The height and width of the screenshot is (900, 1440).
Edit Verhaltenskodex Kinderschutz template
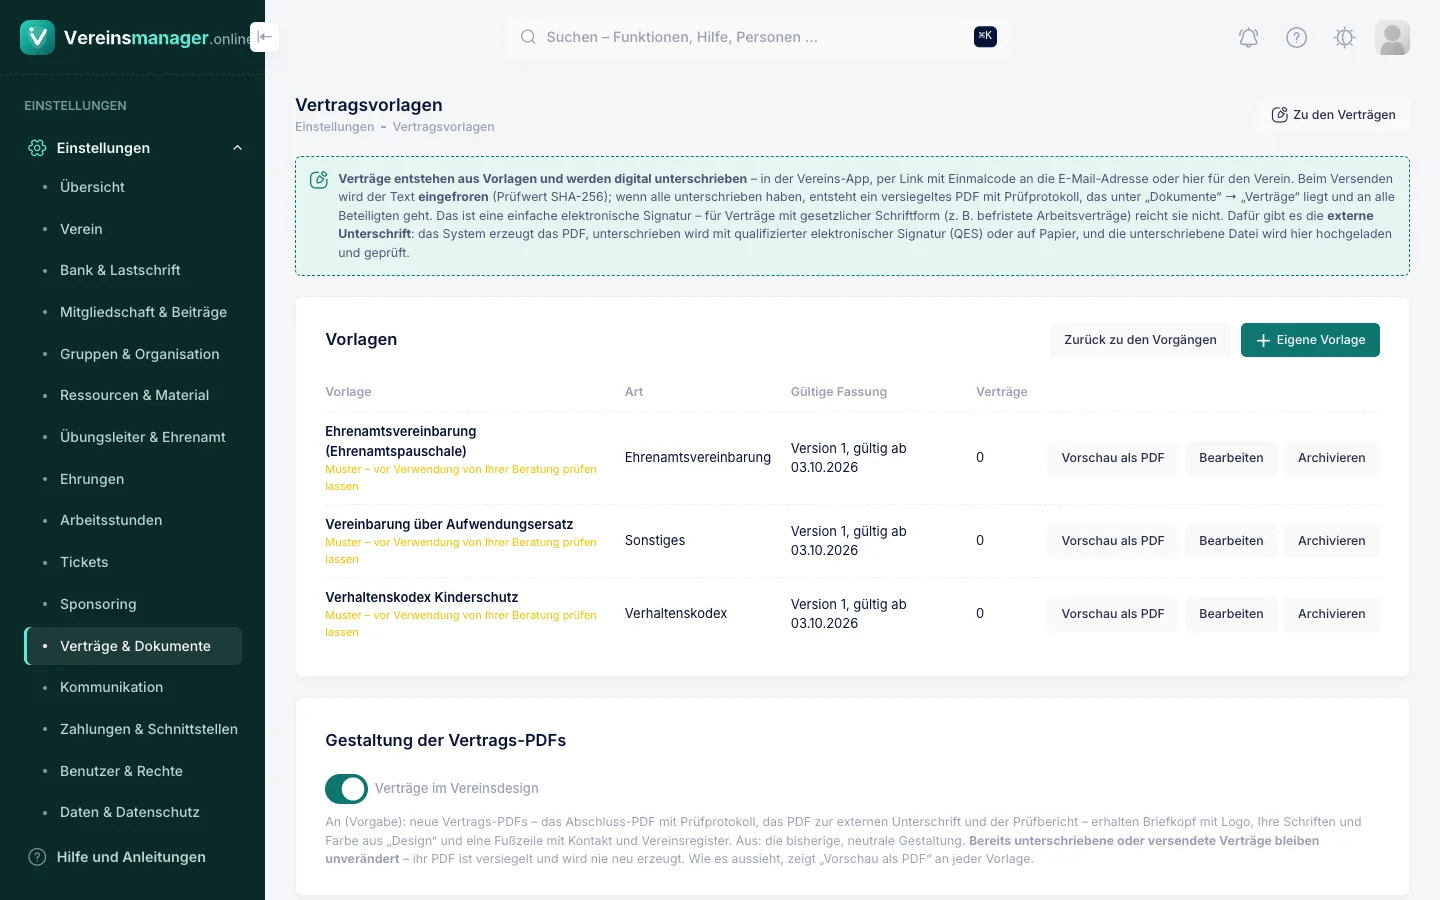[1231, 614]
